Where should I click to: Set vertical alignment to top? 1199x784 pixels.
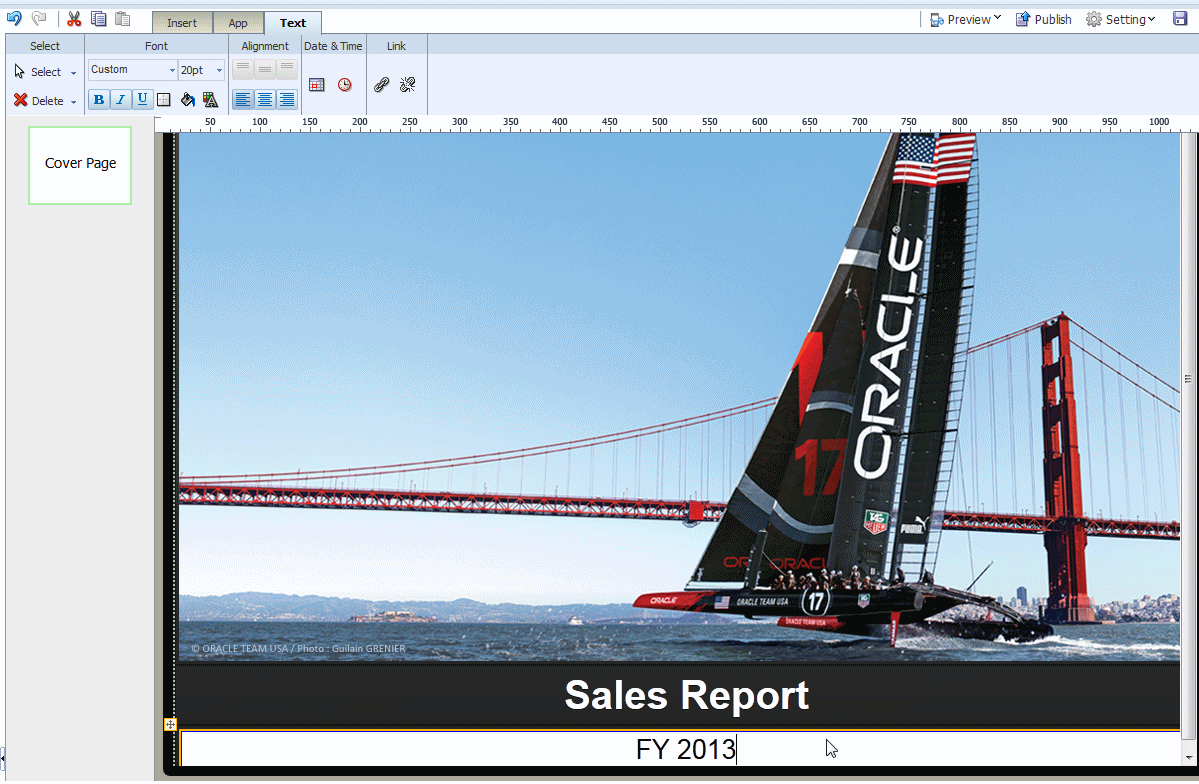[242, 69]
